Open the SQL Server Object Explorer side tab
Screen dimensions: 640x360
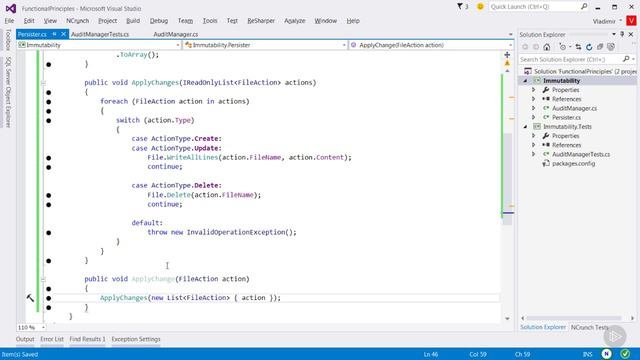pyautogui.click(x=8, y=92)
